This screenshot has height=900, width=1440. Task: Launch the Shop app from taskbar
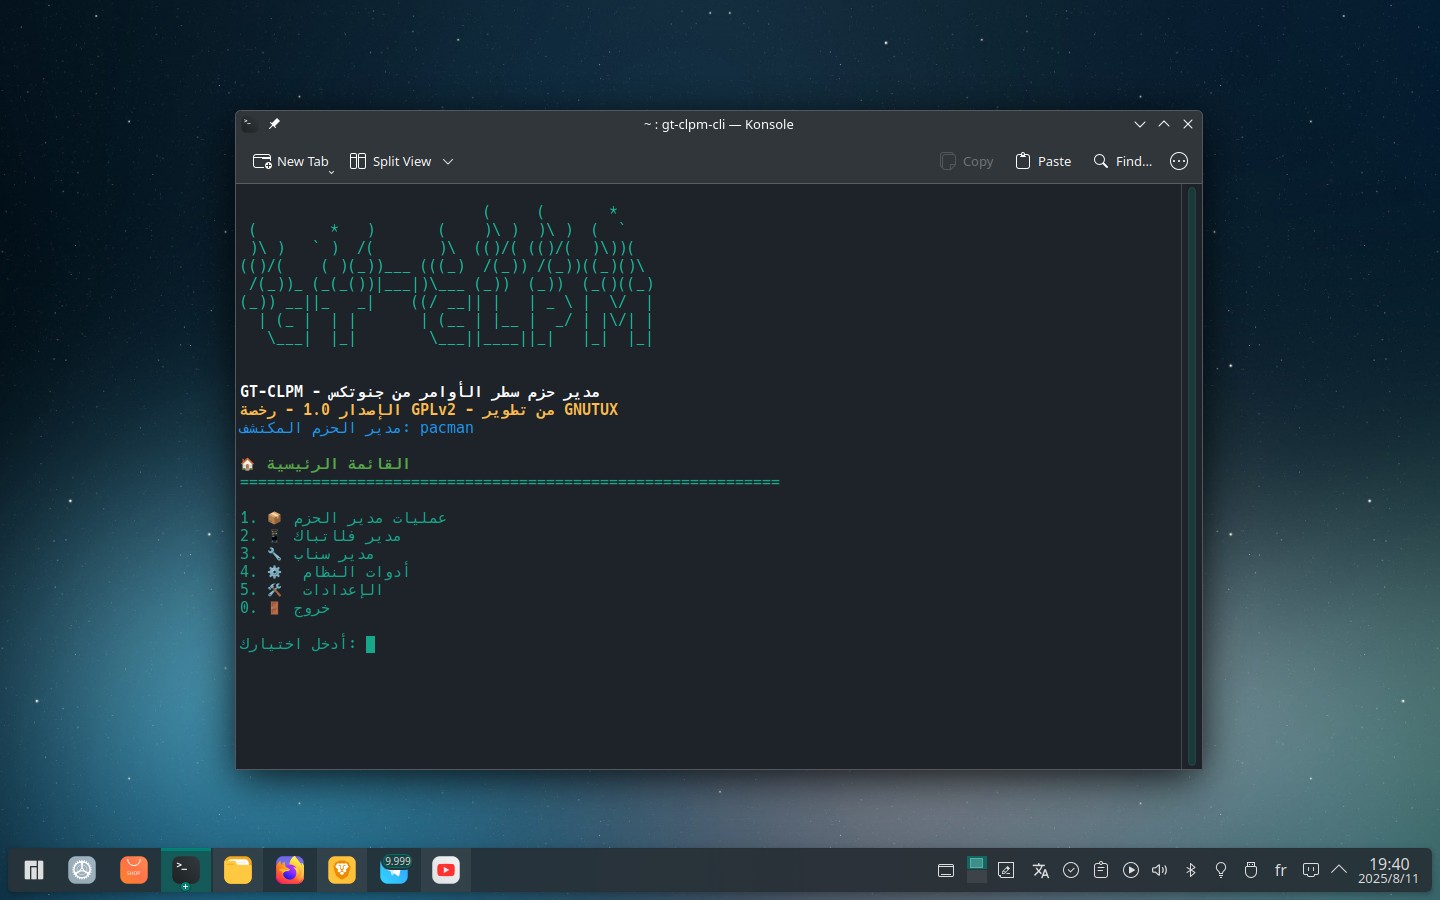(134, 870)
